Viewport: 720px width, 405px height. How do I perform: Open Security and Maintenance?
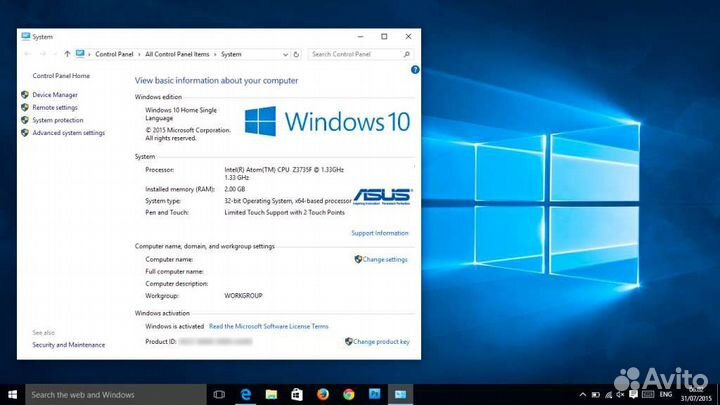(68, 345)
